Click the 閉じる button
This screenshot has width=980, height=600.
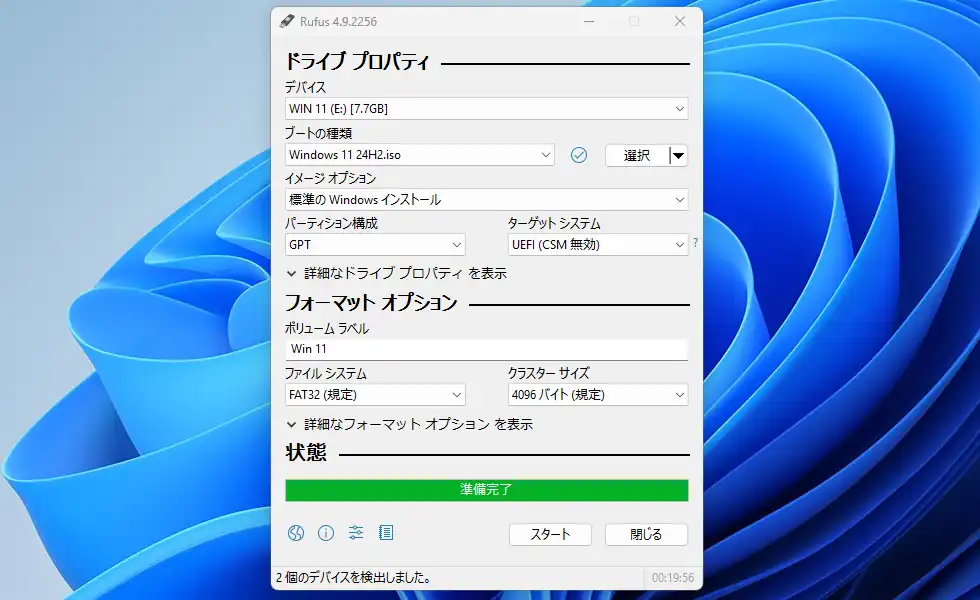point(646,534)
